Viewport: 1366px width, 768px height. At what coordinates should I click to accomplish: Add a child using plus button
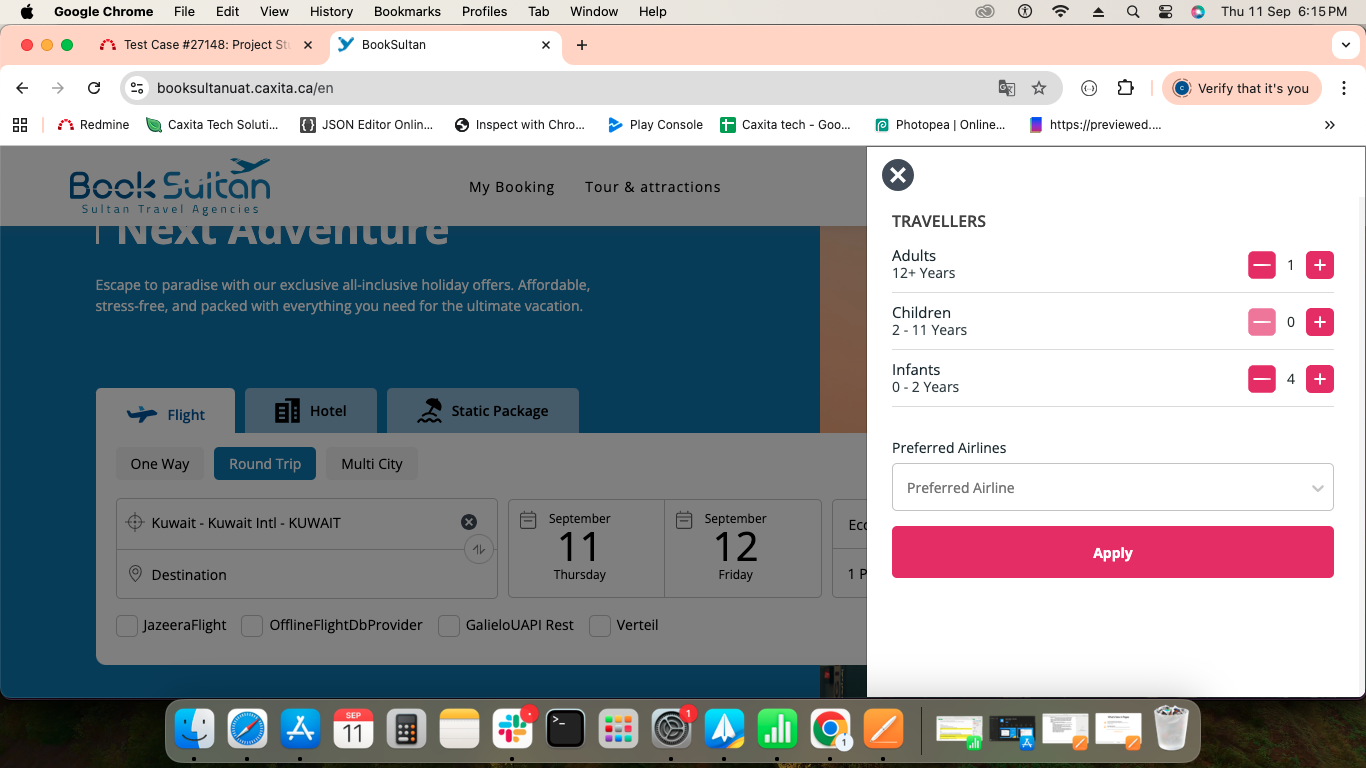click(1320, 322)
